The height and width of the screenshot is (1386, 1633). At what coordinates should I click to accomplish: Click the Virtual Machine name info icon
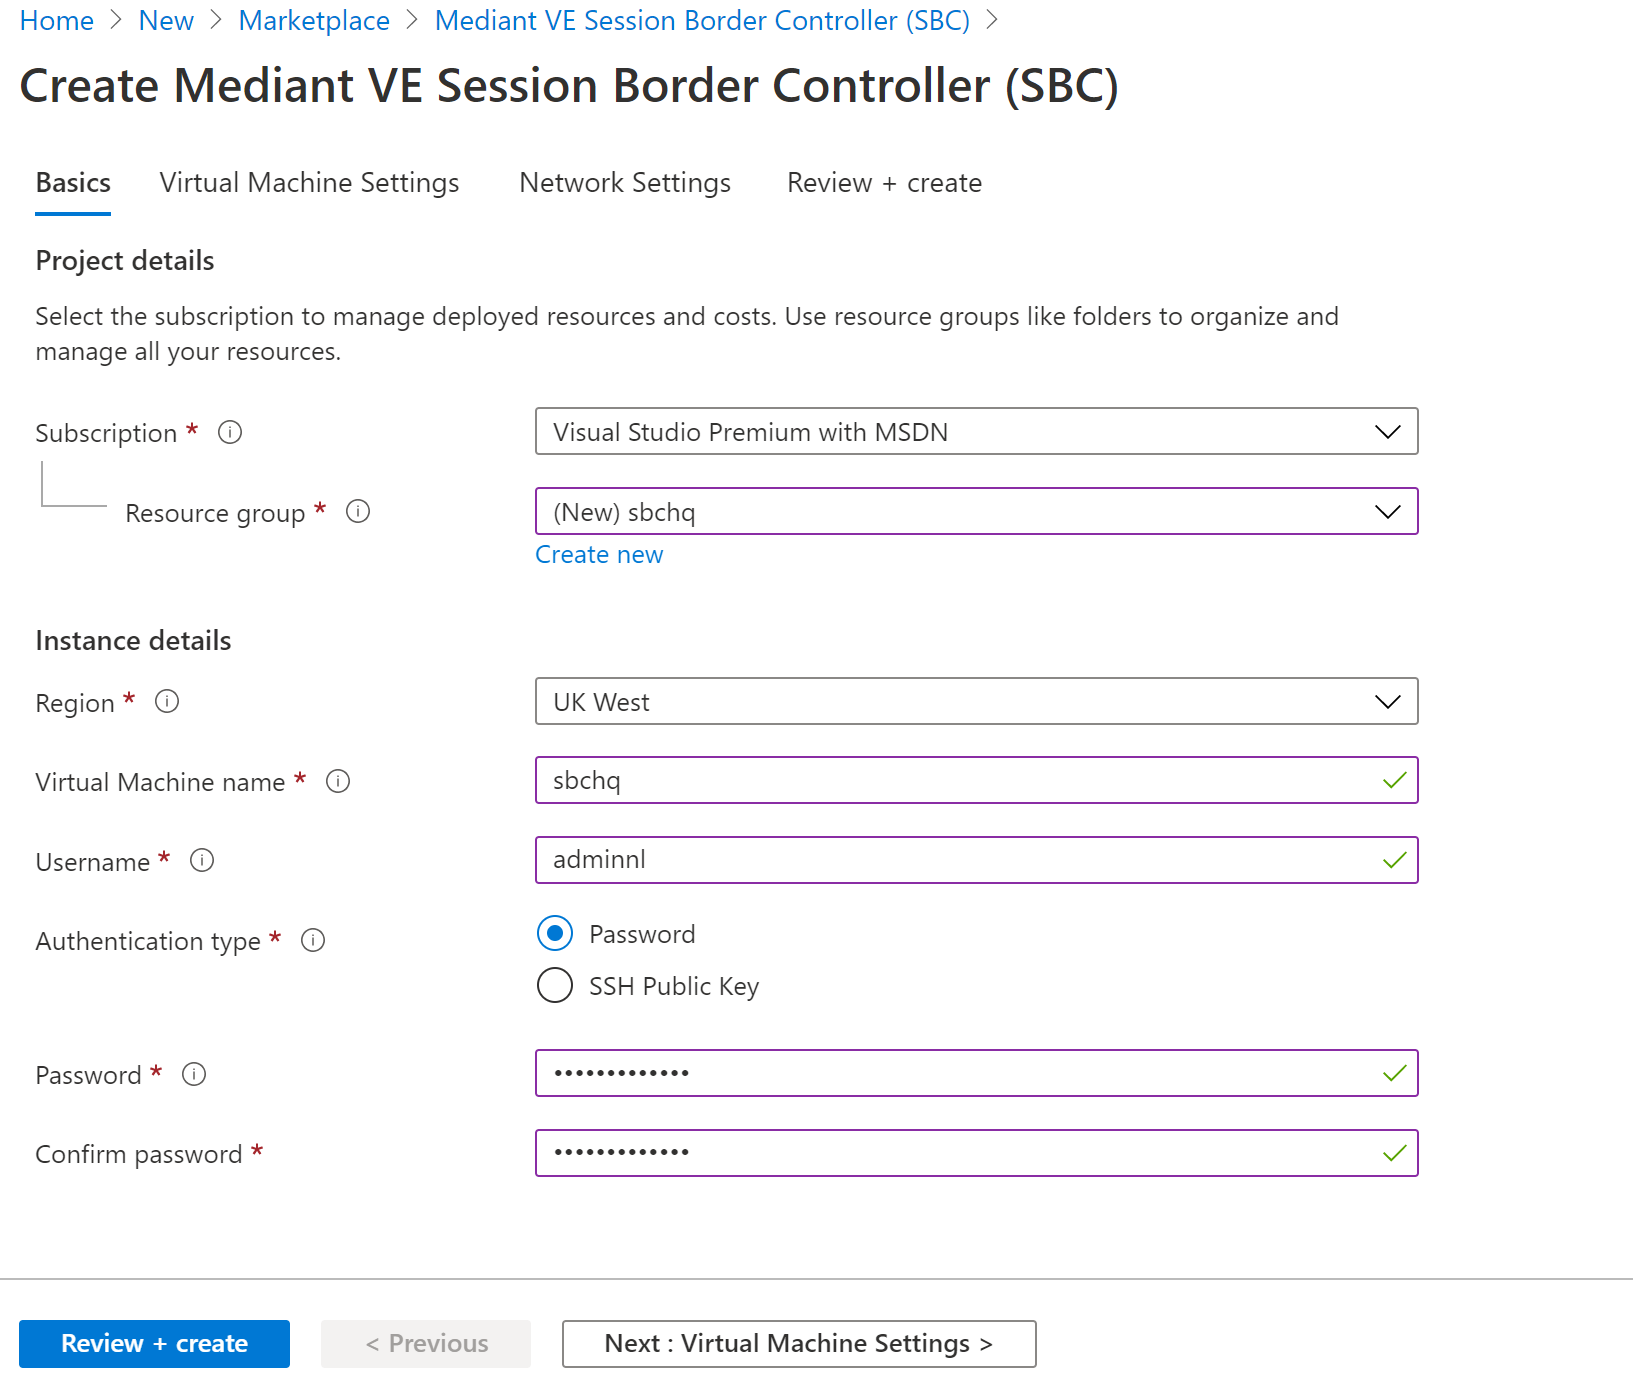click(338, 781)
